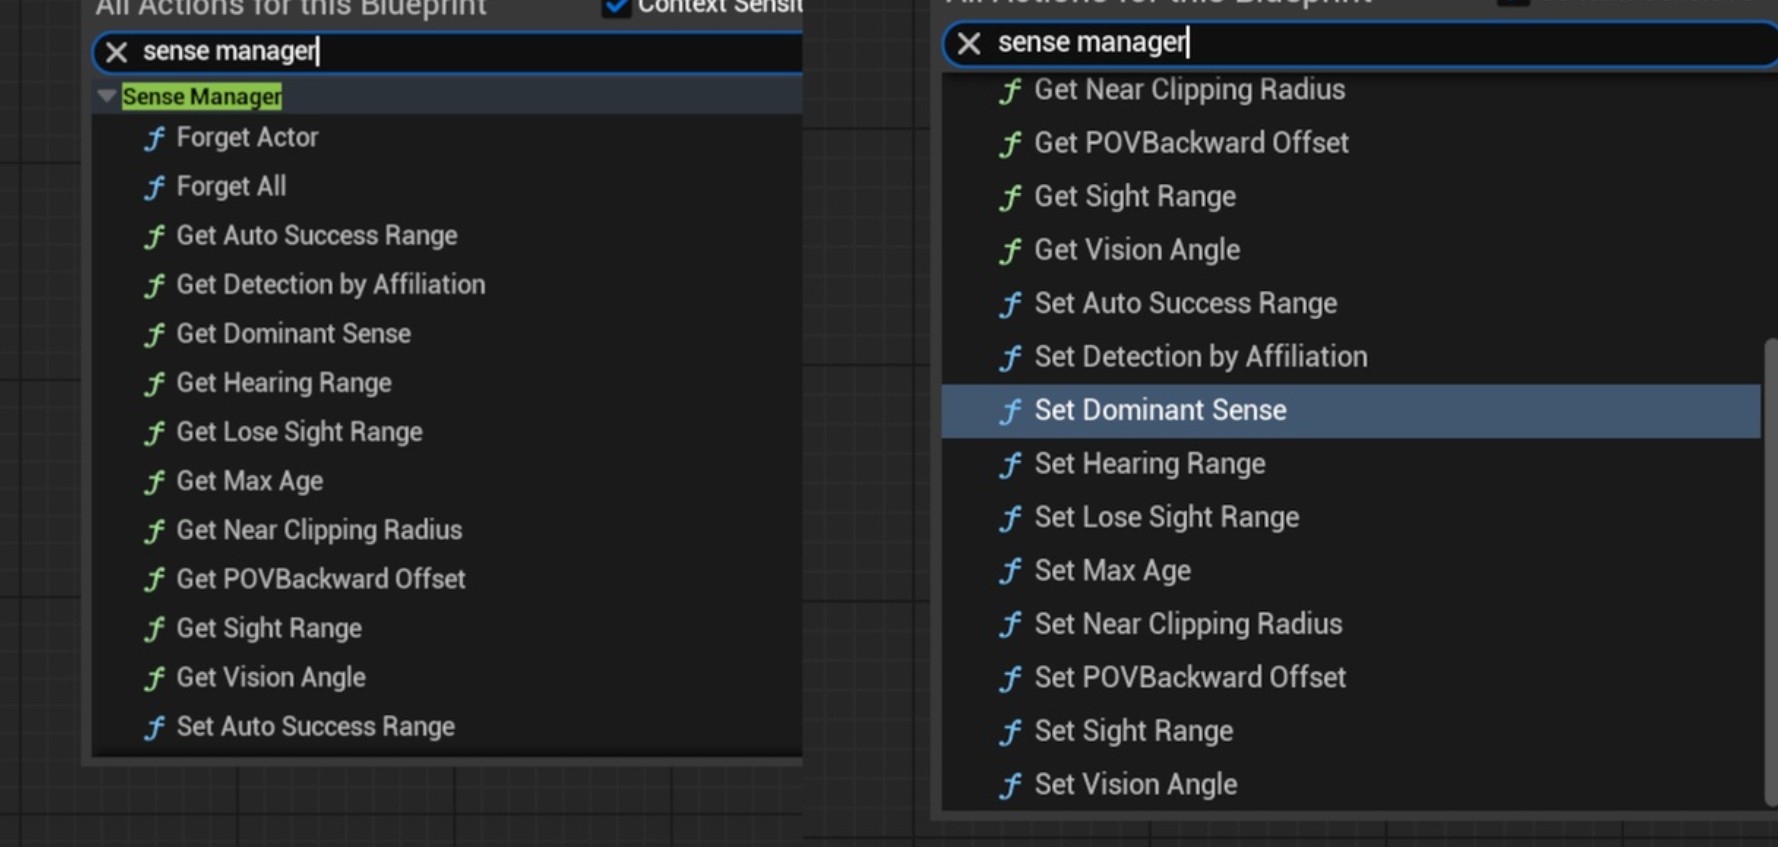Viewport: 1778px width, 847px height.
Task: Click the right panel's vertical scrollbar
Action: [1770, 570]
